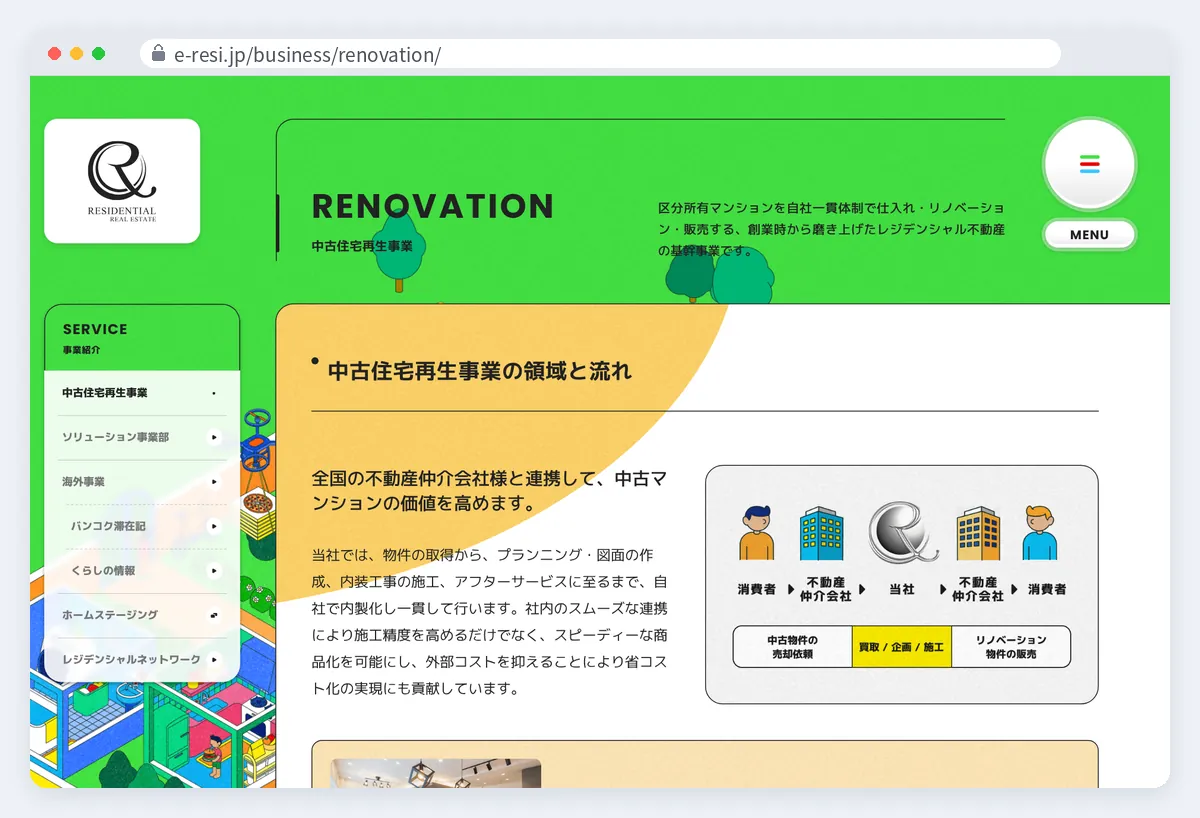Open ホームステージング sidebar item
This screenshot has width=1200, height=818.
(x=141, y=615)
